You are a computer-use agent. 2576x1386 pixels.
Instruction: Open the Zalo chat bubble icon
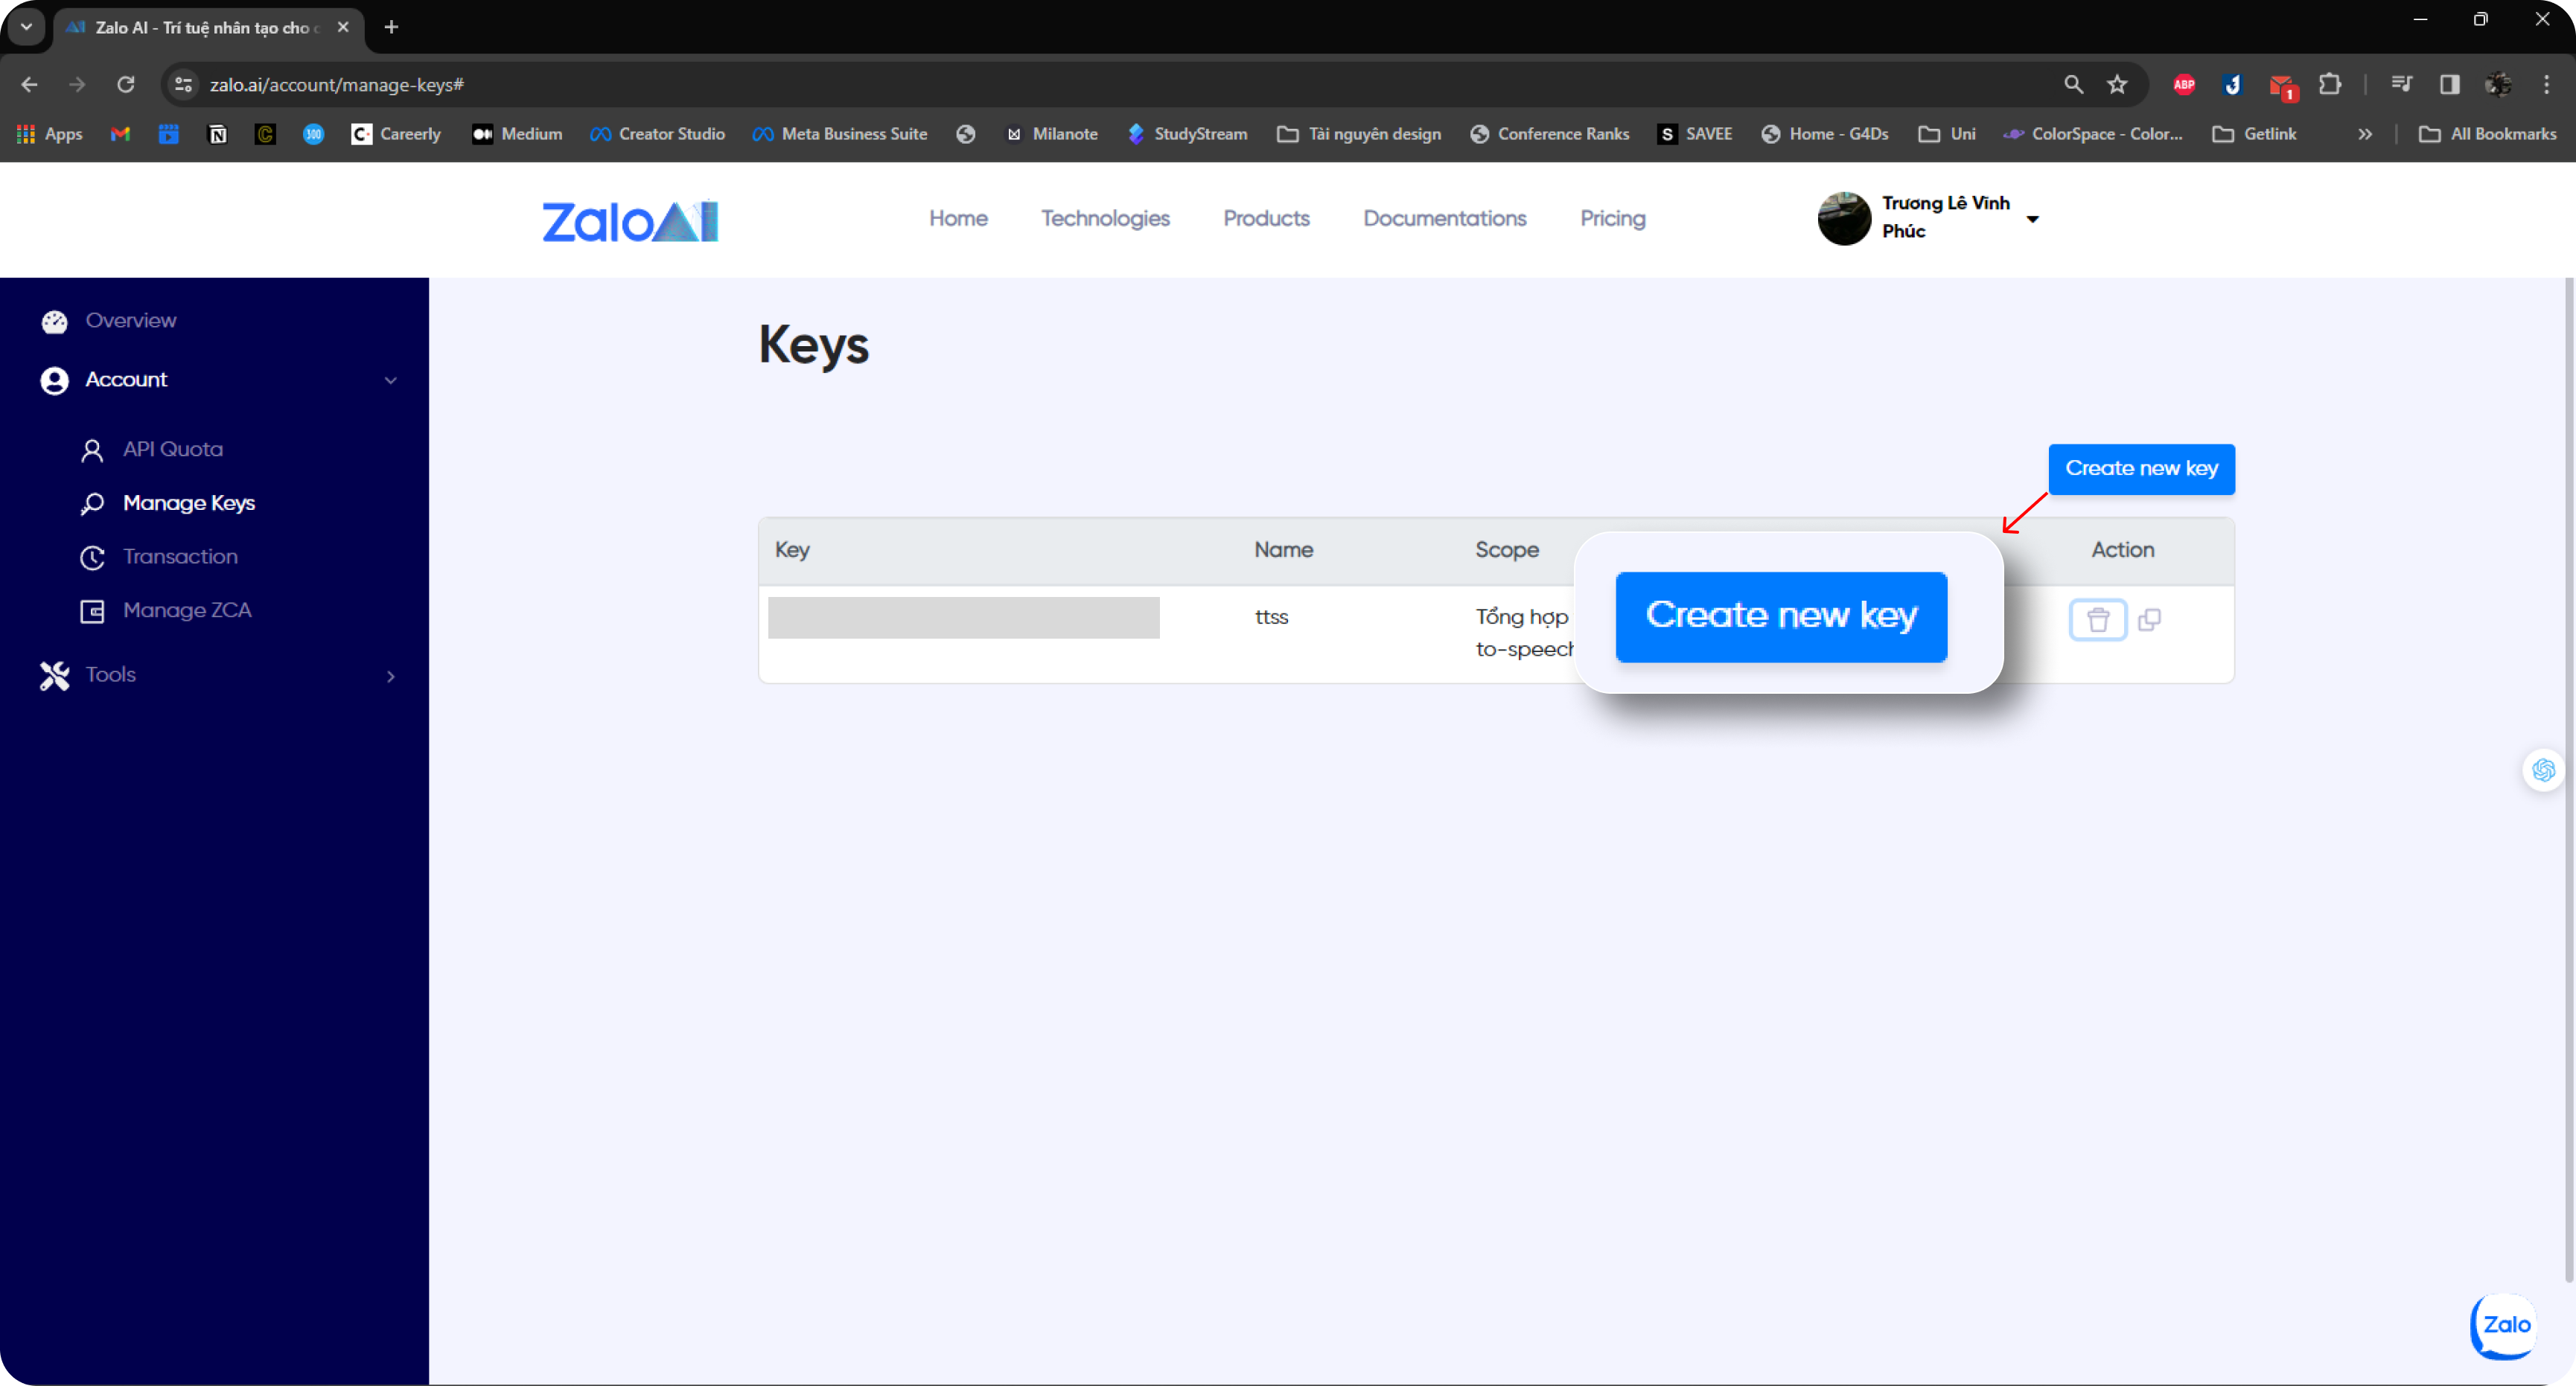2503,1325
